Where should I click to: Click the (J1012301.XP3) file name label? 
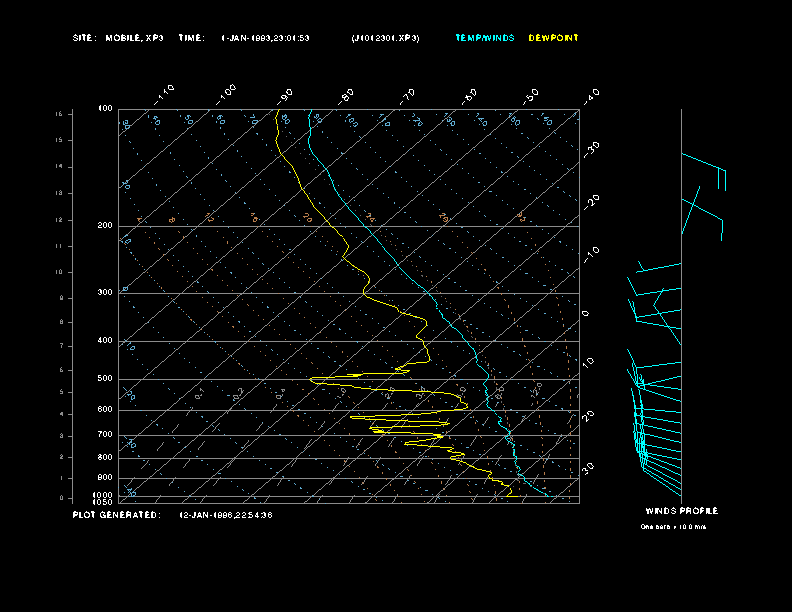[x=386, y=38]
